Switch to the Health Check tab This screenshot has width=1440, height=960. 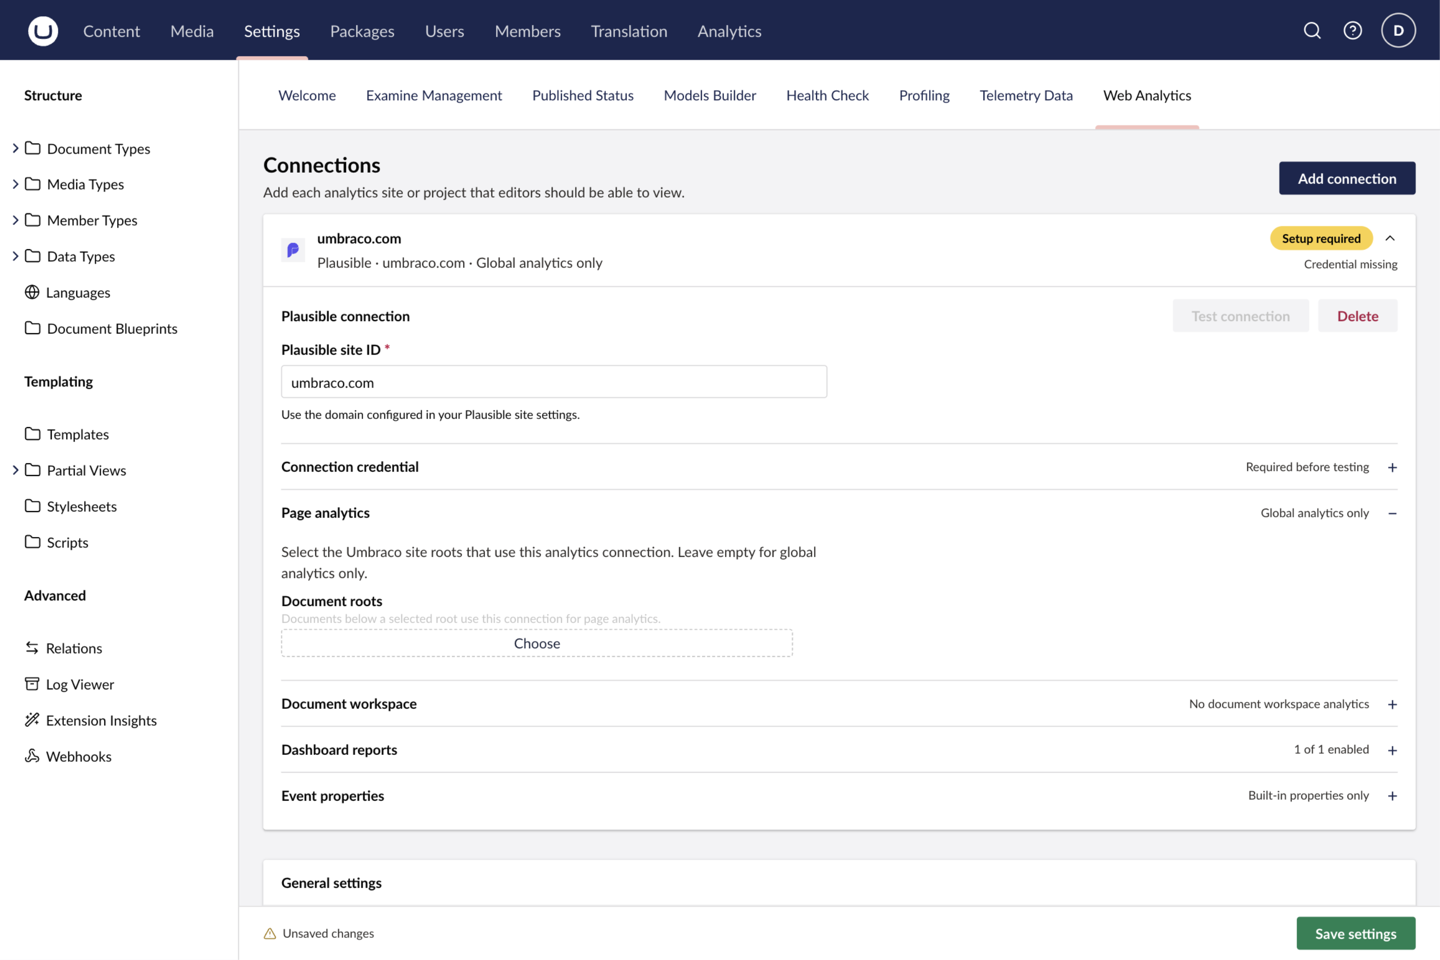click(827, 95)
